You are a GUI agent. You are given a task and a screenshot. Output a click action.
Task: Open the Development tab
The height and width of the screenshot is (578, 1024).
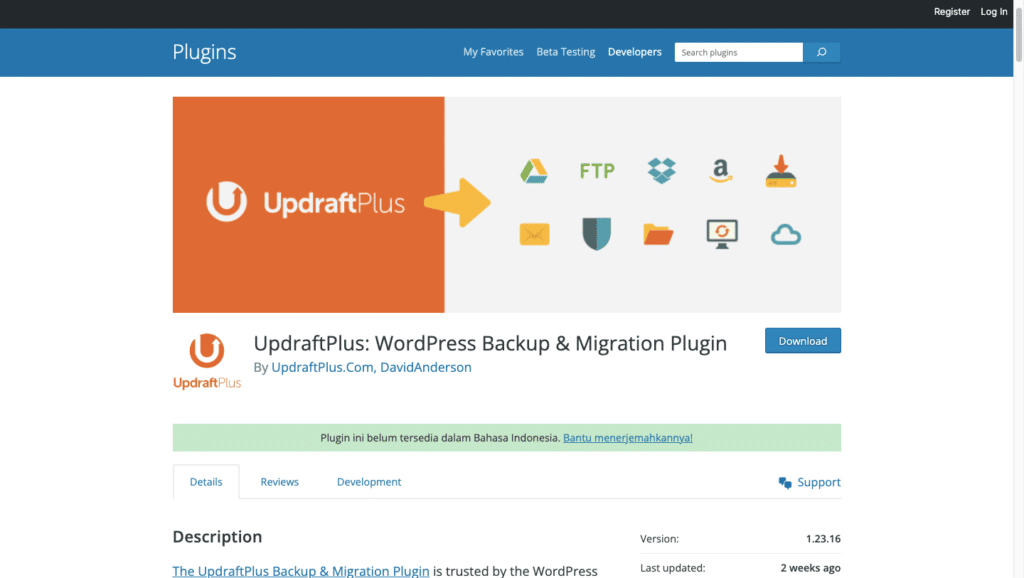(369, 482)
